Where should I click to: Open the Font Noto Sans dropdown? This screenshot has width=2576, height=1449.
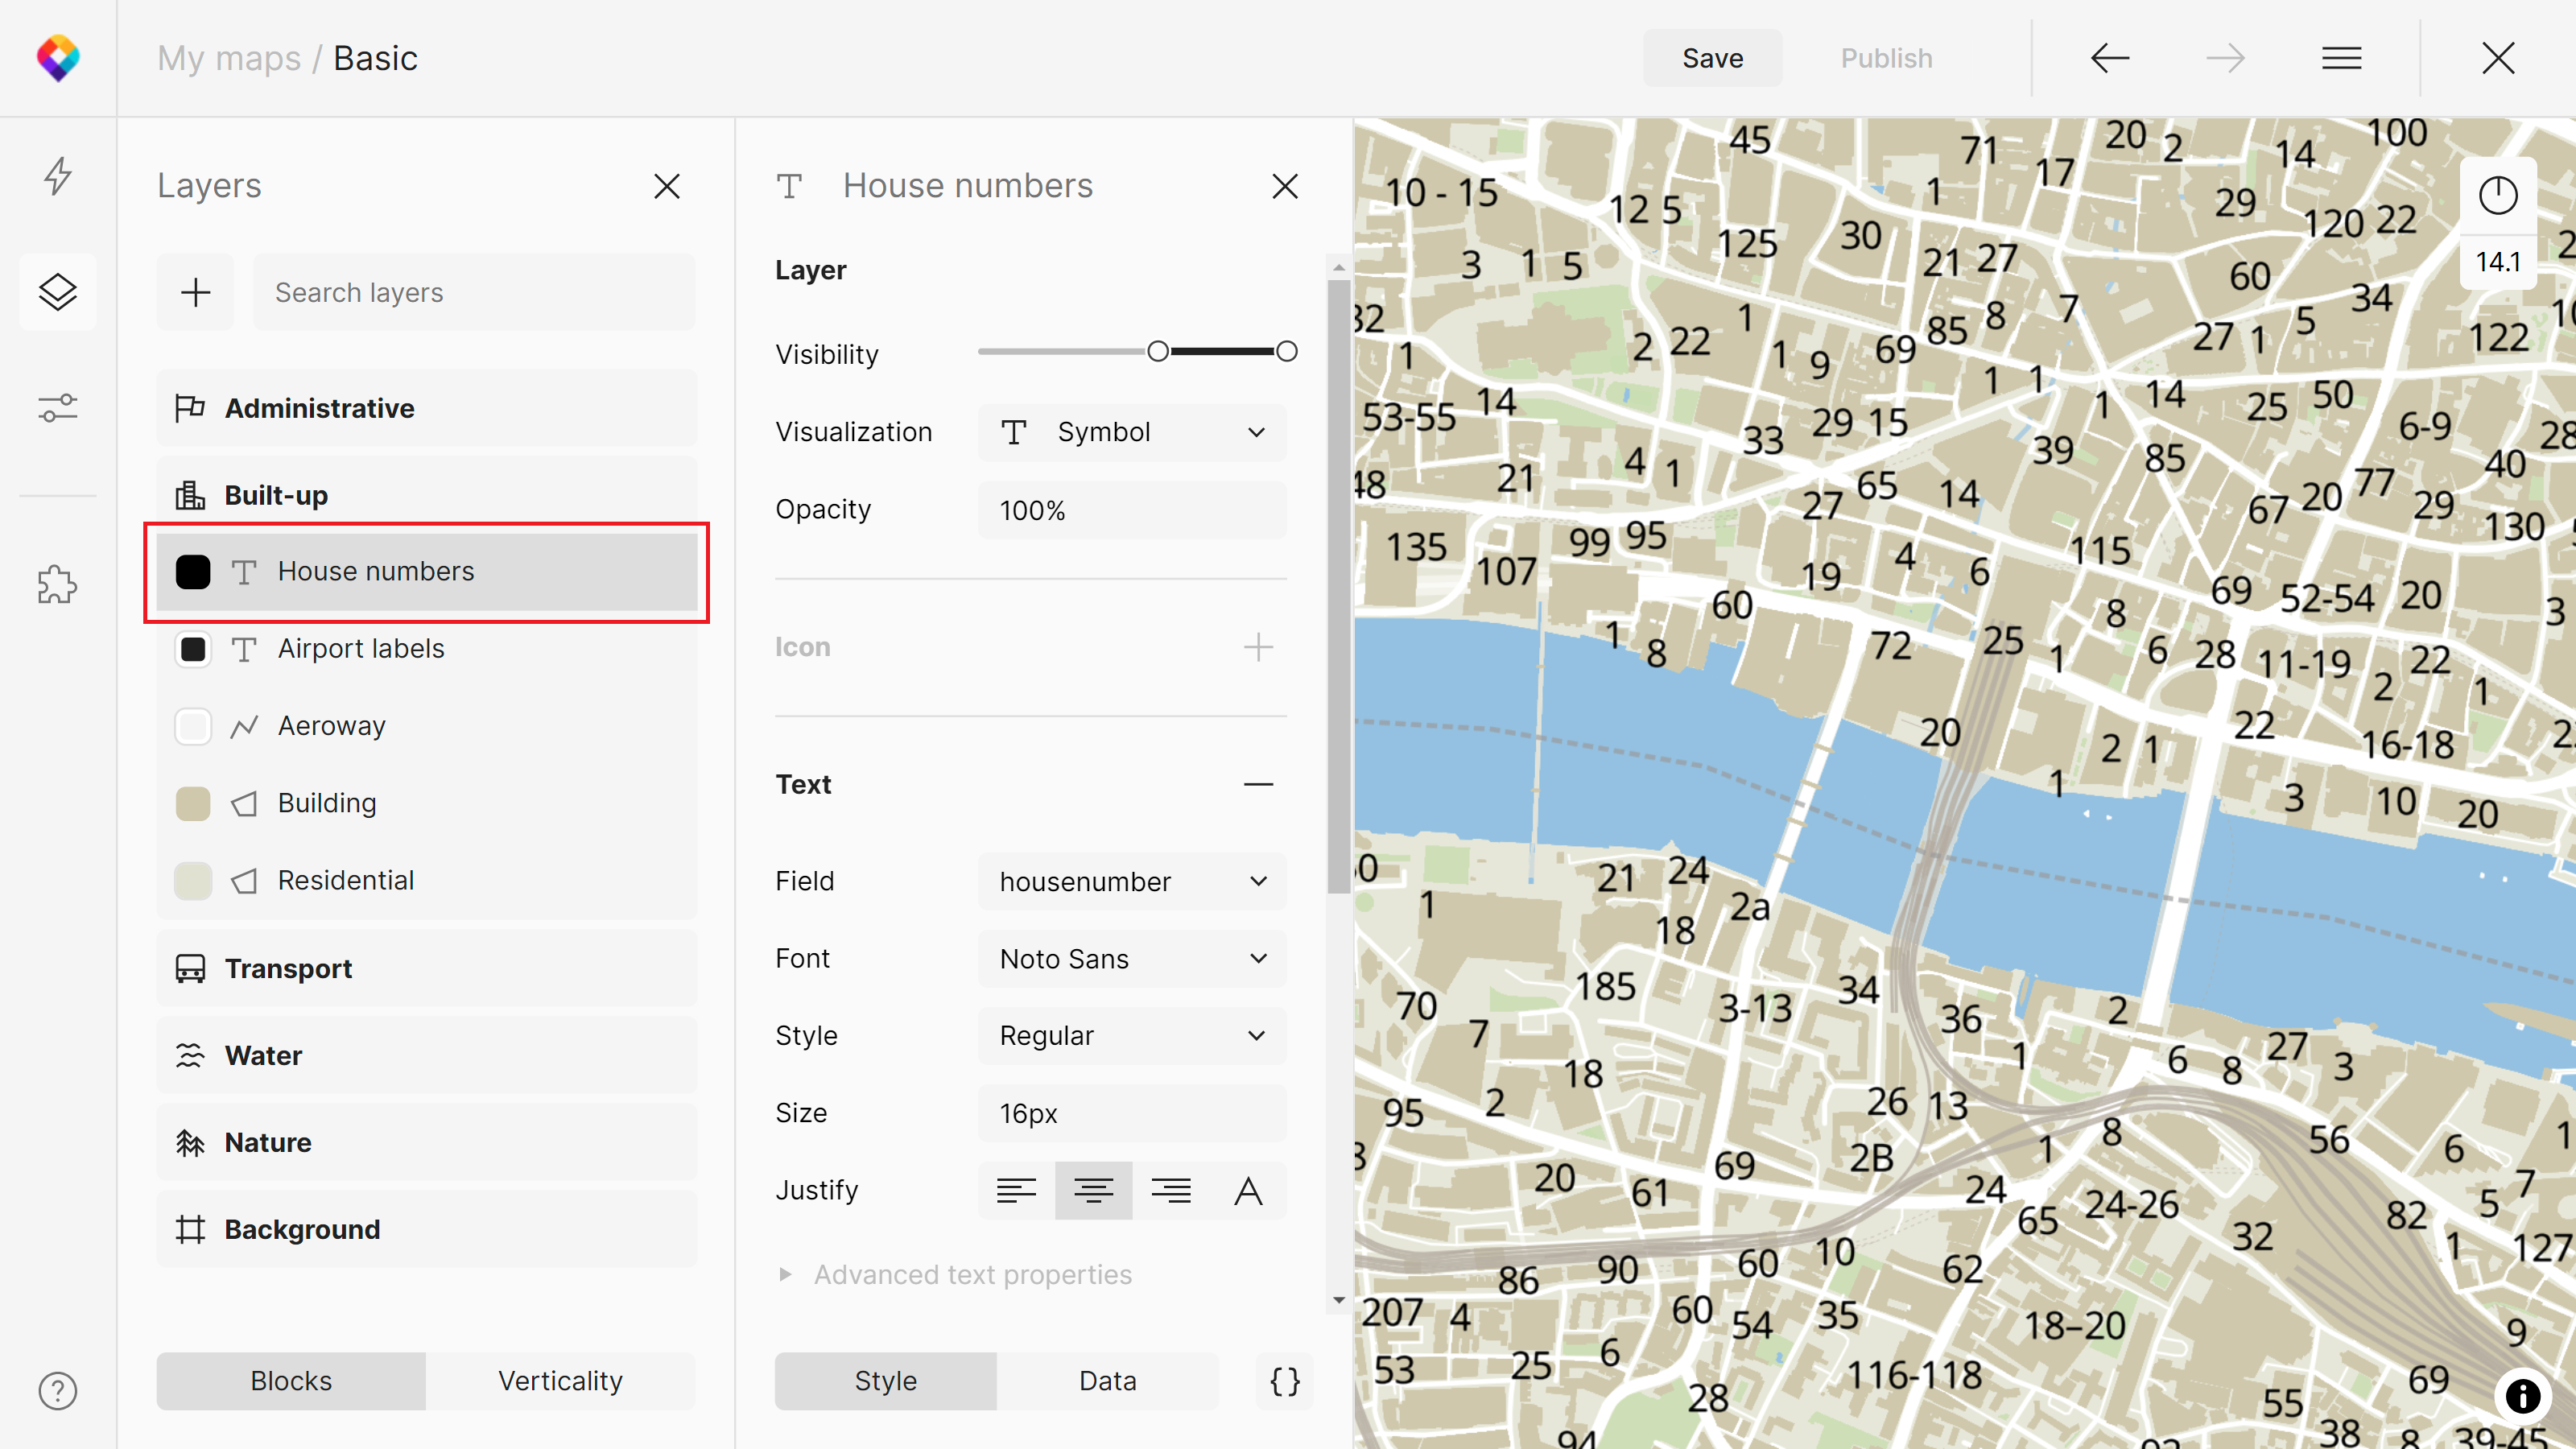(x=1131, y=958)
